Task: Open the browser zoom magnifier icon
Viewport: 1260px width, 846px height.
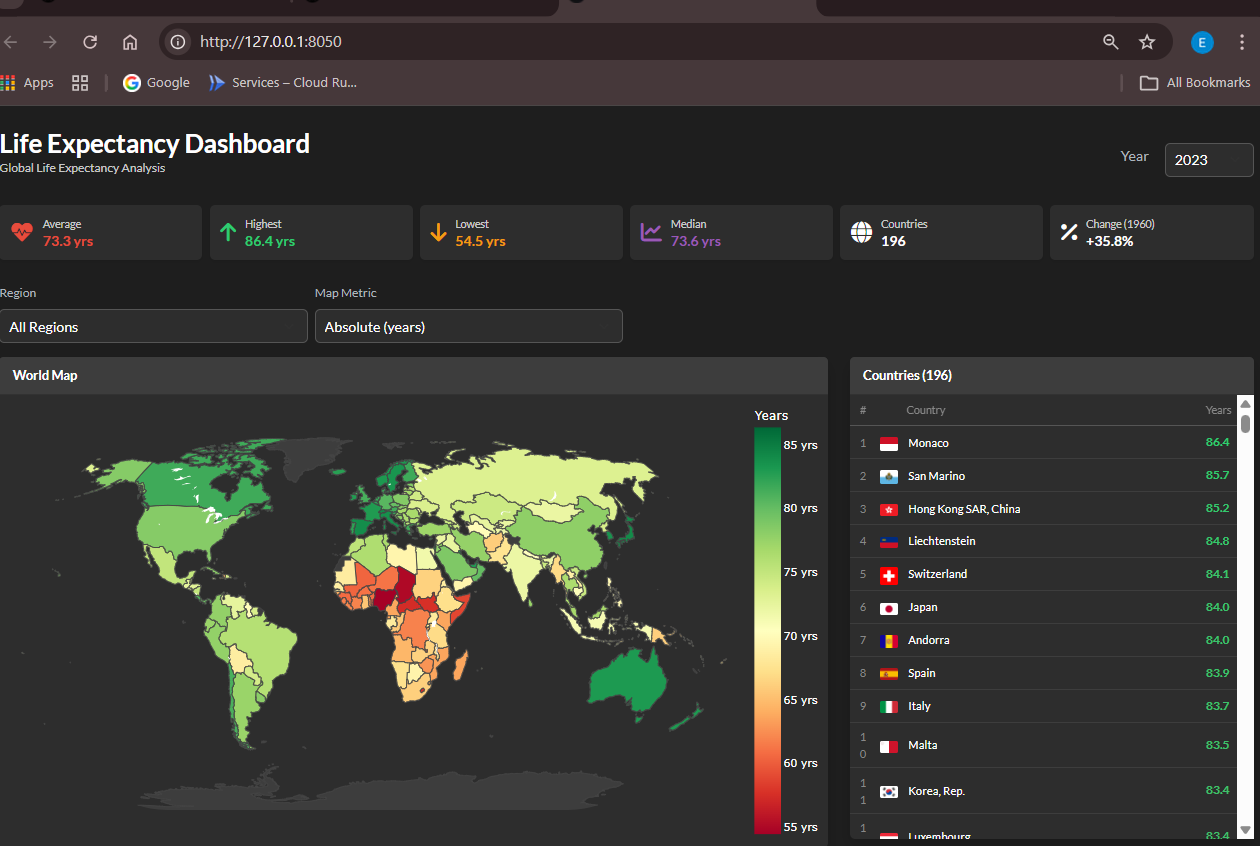Action: [1110, 42]
